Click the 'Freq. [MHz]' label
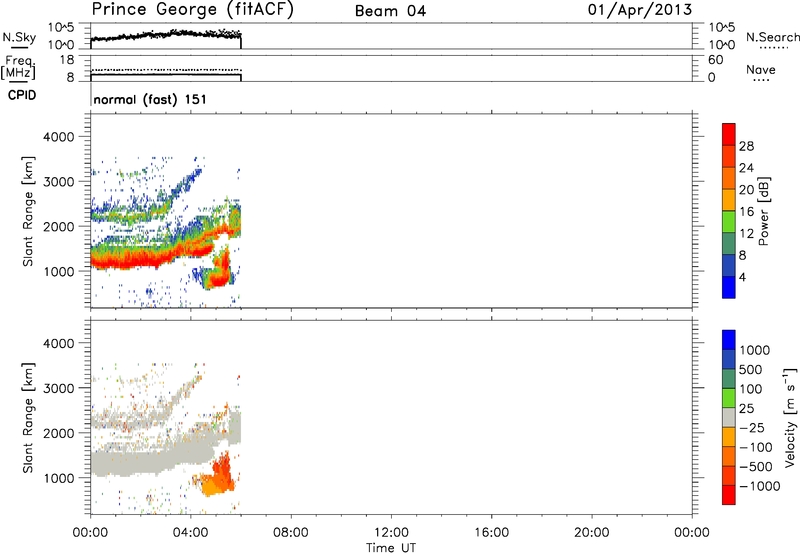This screenshot has width=800, height=554. pyautogui.click(x=18, y=67)
